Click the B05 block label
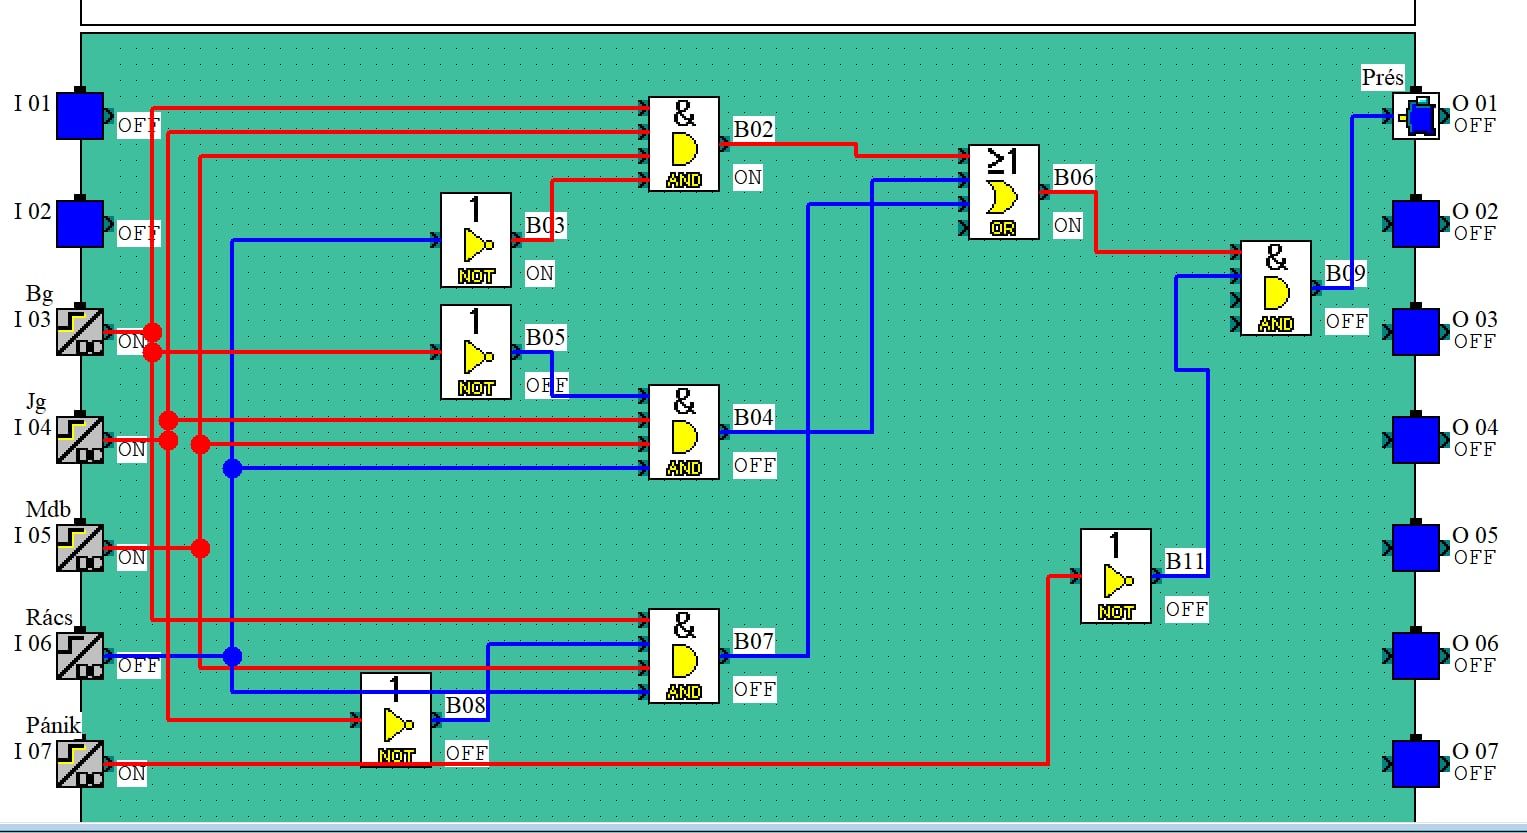Viewport: 1527px width, 833px height. point(546,337)
